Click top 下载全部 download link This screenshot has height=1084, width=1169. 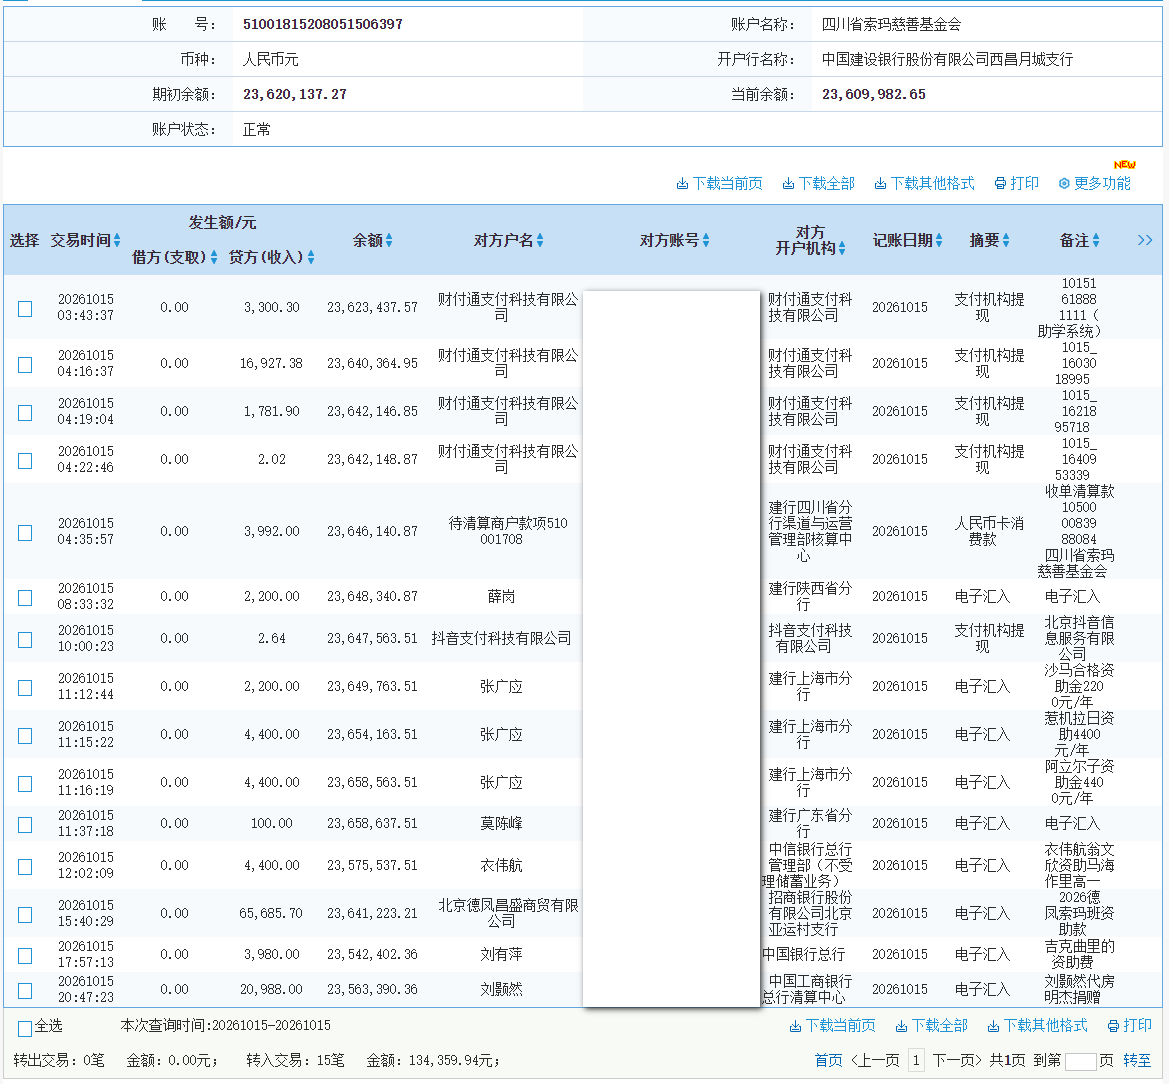pos(819,183)
